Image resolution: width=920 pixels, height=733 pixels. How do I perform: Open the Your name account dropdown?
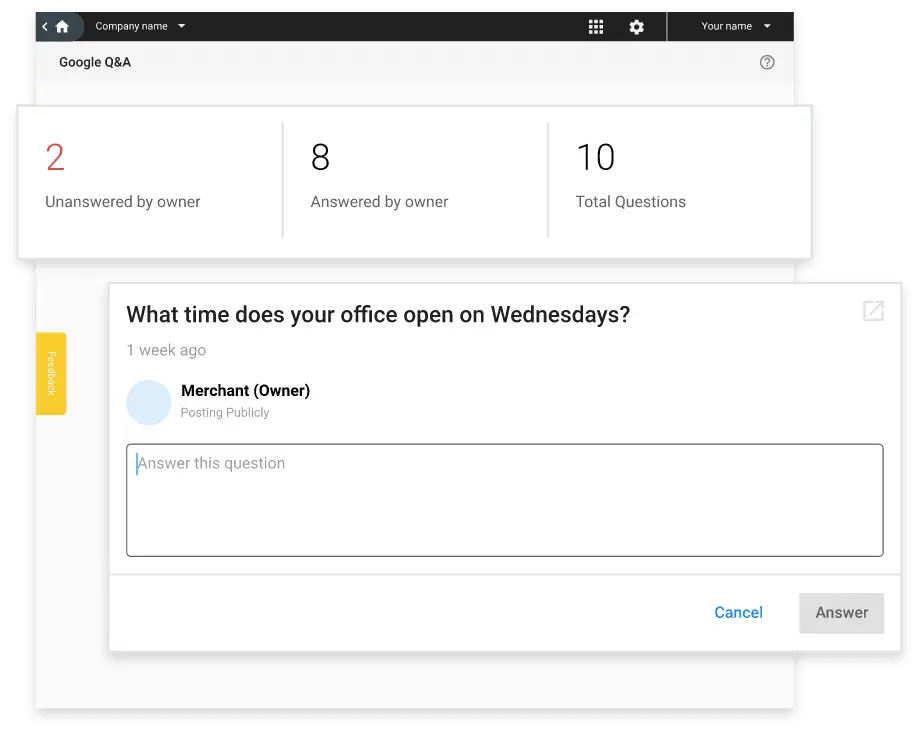[736, 26]
